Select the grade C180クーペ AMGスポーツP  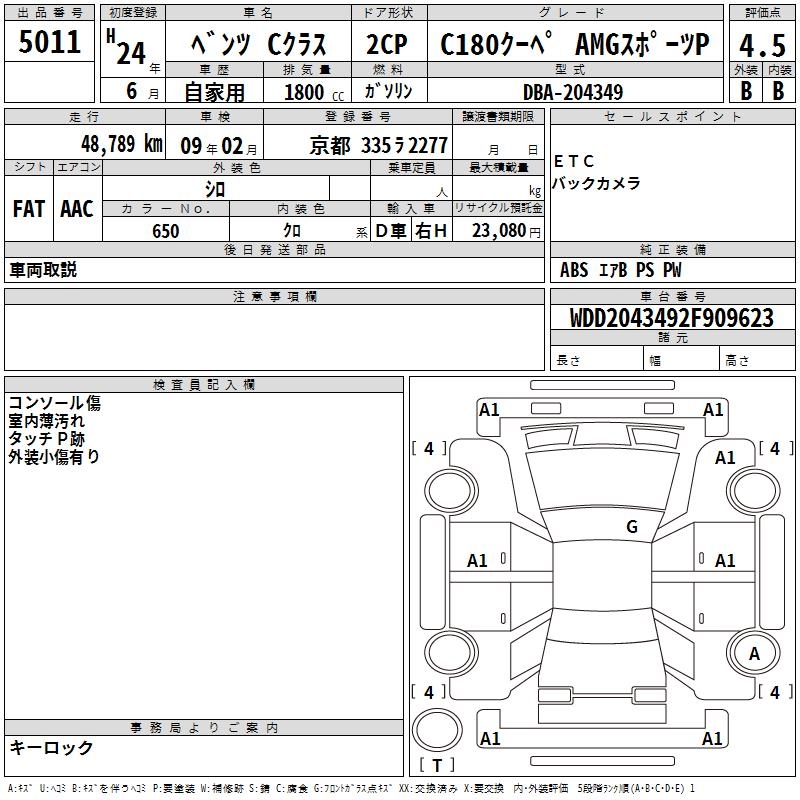point(574,44)
